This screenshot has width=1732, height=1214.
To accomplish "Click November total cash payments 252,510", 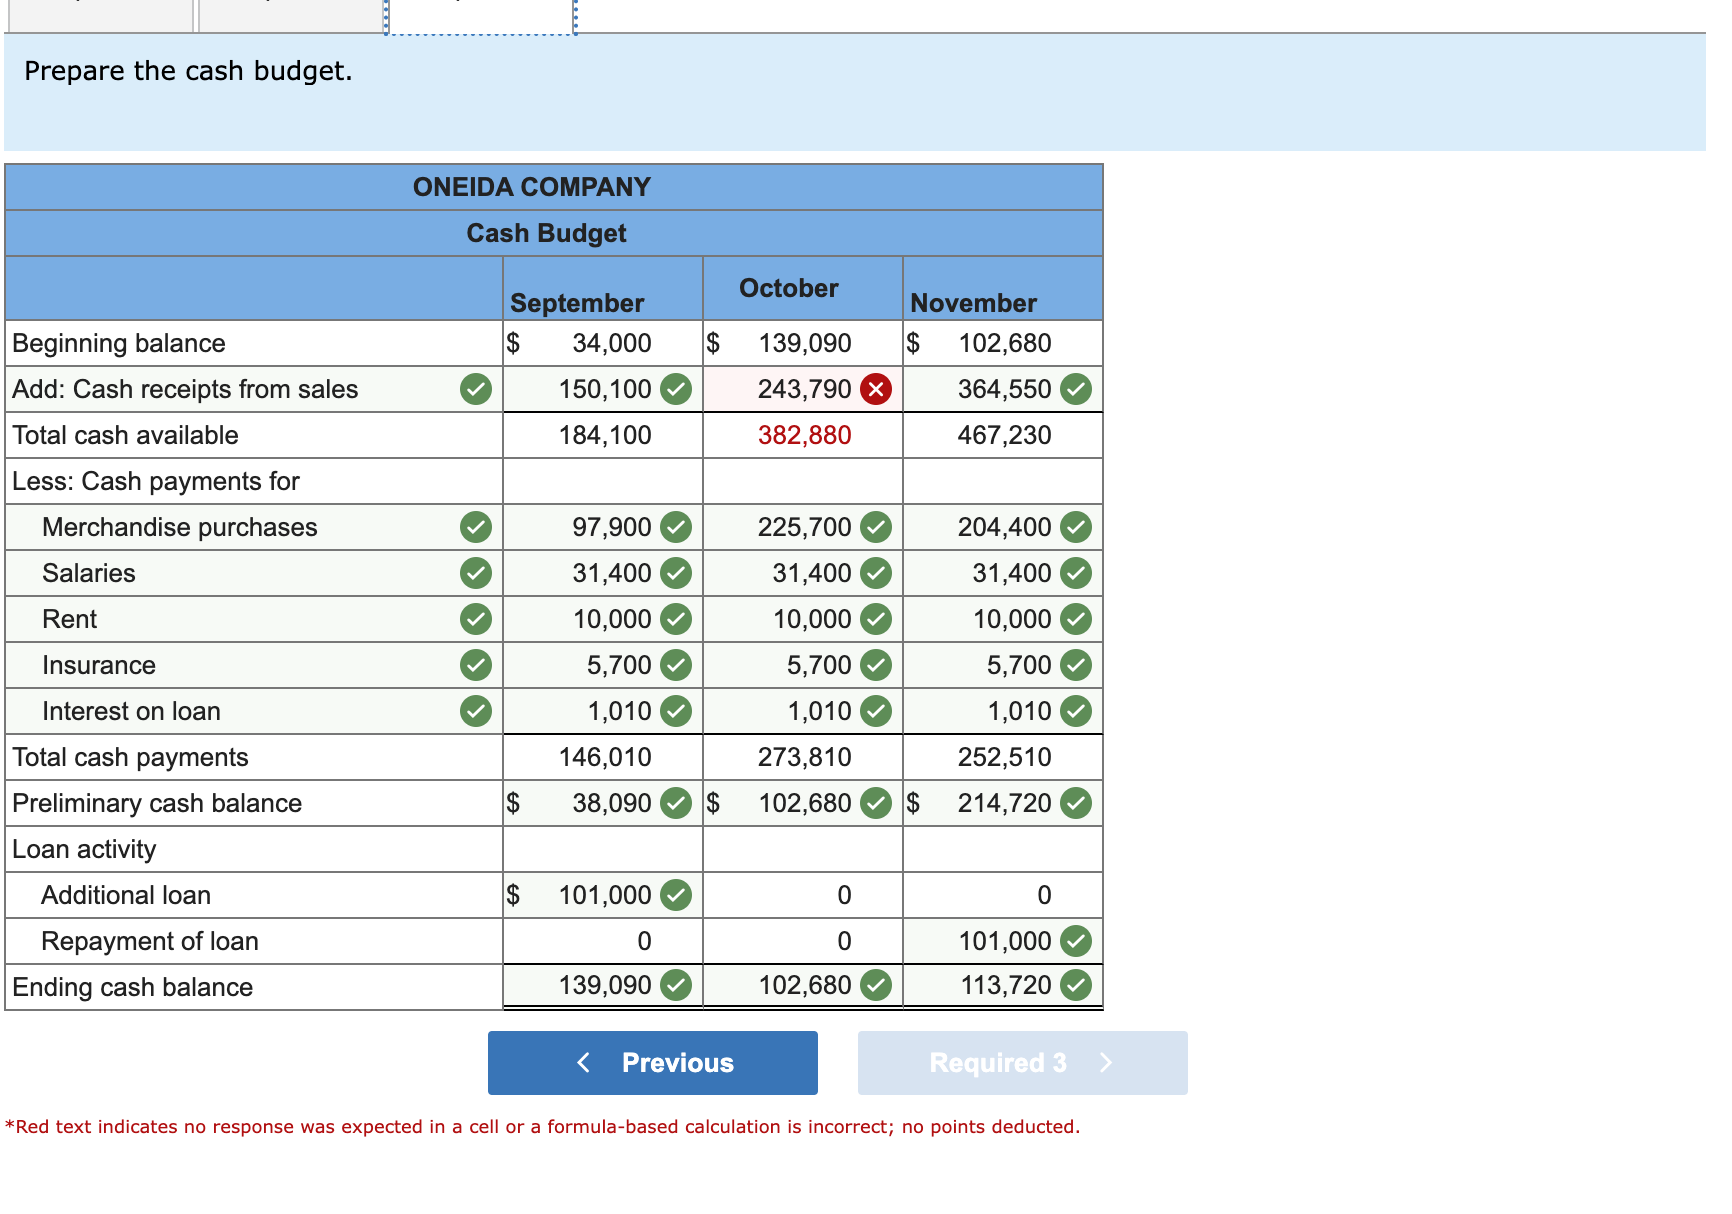I will [1005, 757].
